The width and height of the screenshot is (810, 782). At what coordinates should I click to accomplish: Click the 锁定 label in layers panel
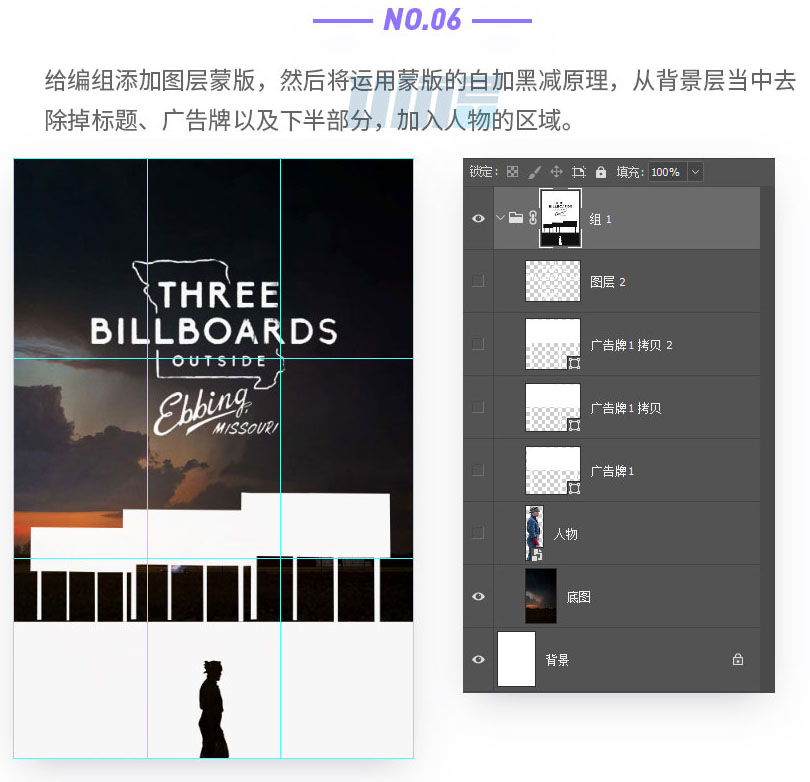click(x=484, y=172)
